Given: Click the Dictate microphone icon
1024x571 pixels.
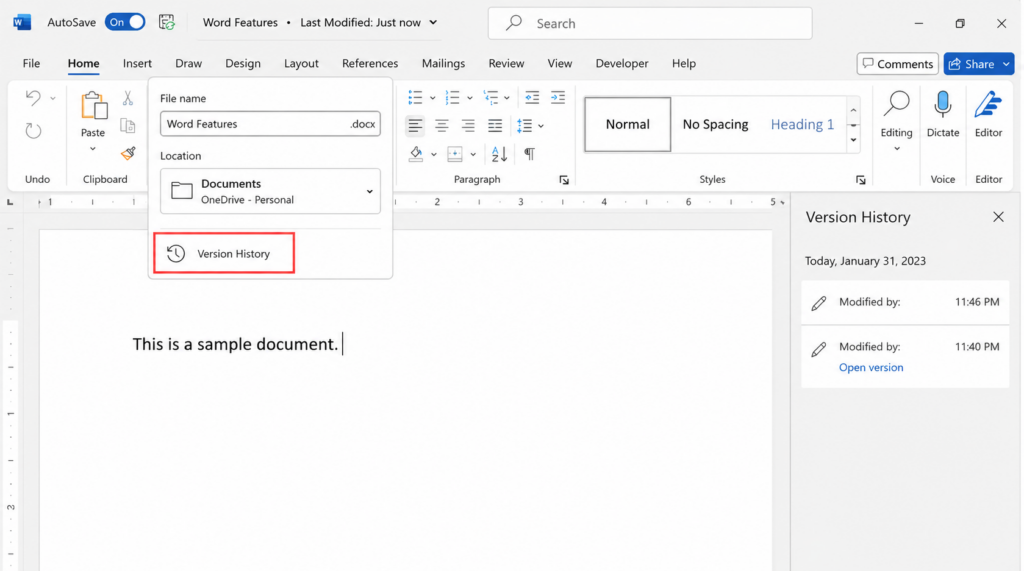Looking at the screenshot, I should (942, 105).
